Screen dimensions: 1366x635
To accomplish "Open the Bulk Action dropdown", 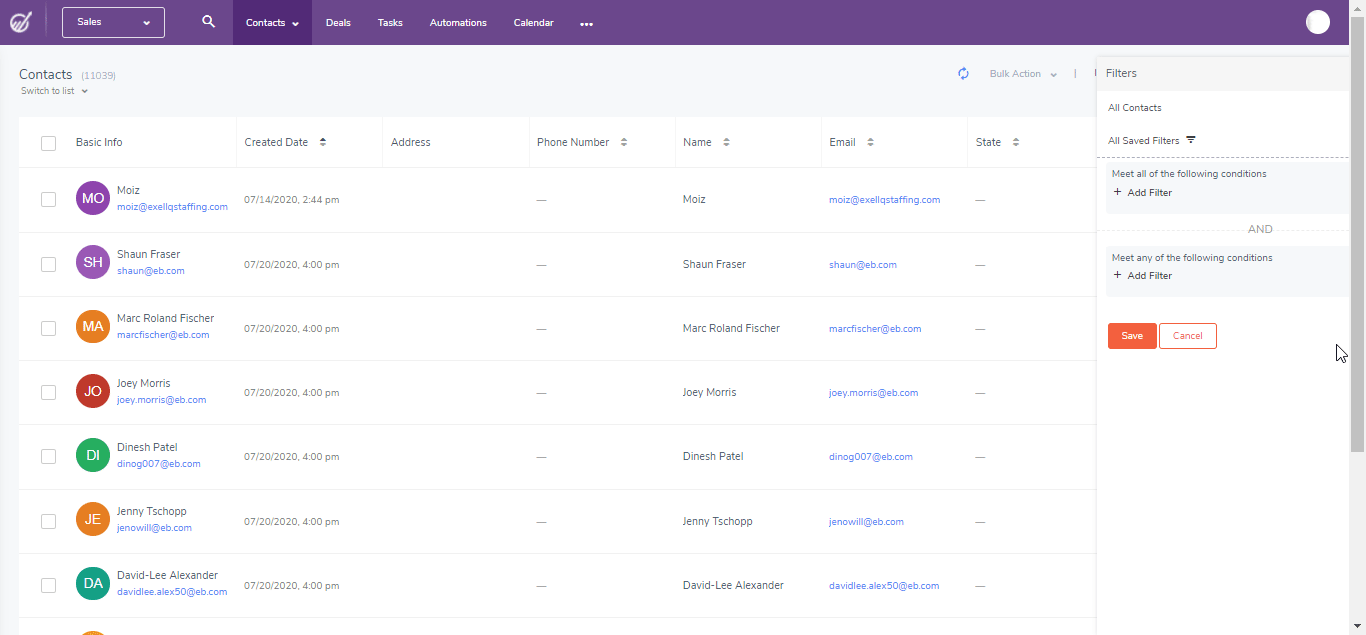I will coord(1023,74).
